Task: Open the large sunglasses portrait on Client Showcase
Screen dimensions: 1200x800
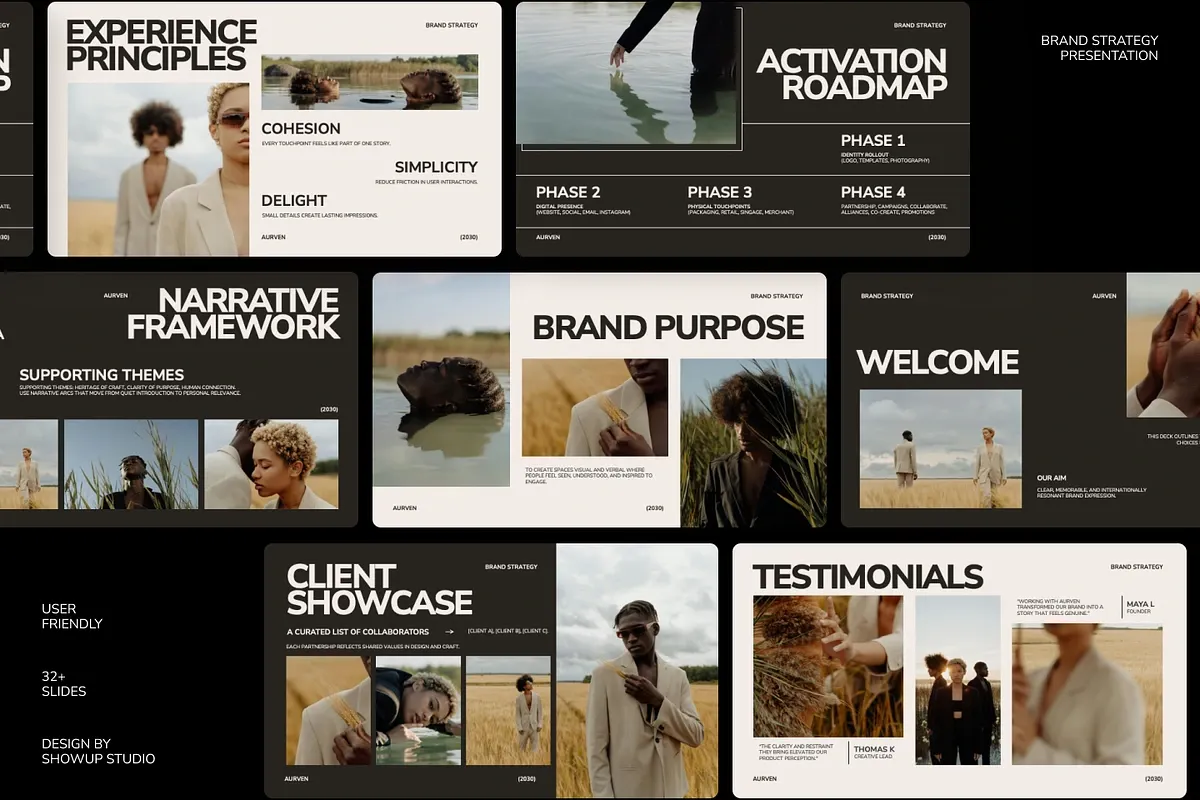Action: coord(637,670)
